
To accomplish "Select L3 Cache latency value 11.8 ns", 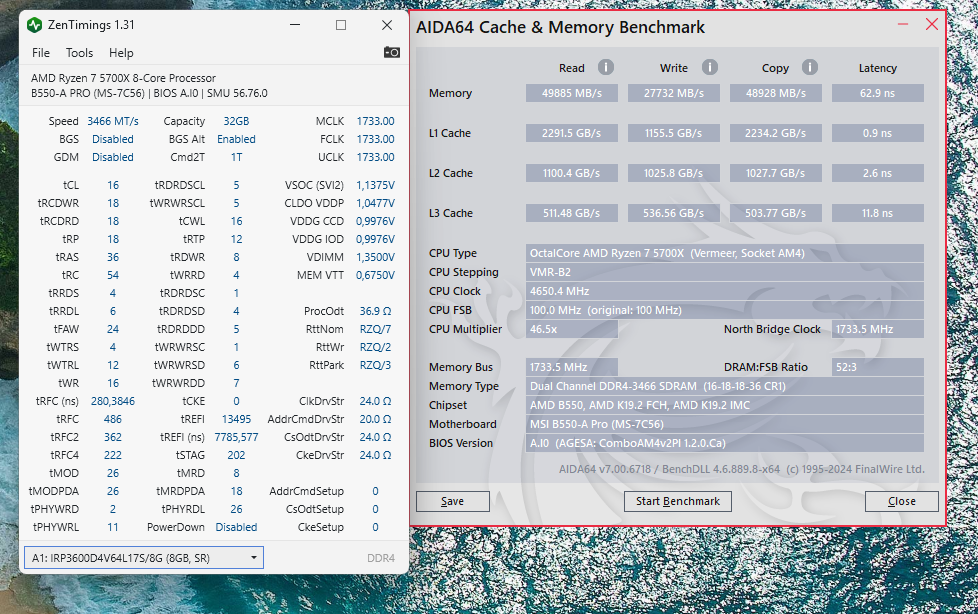I will [878, 213].
